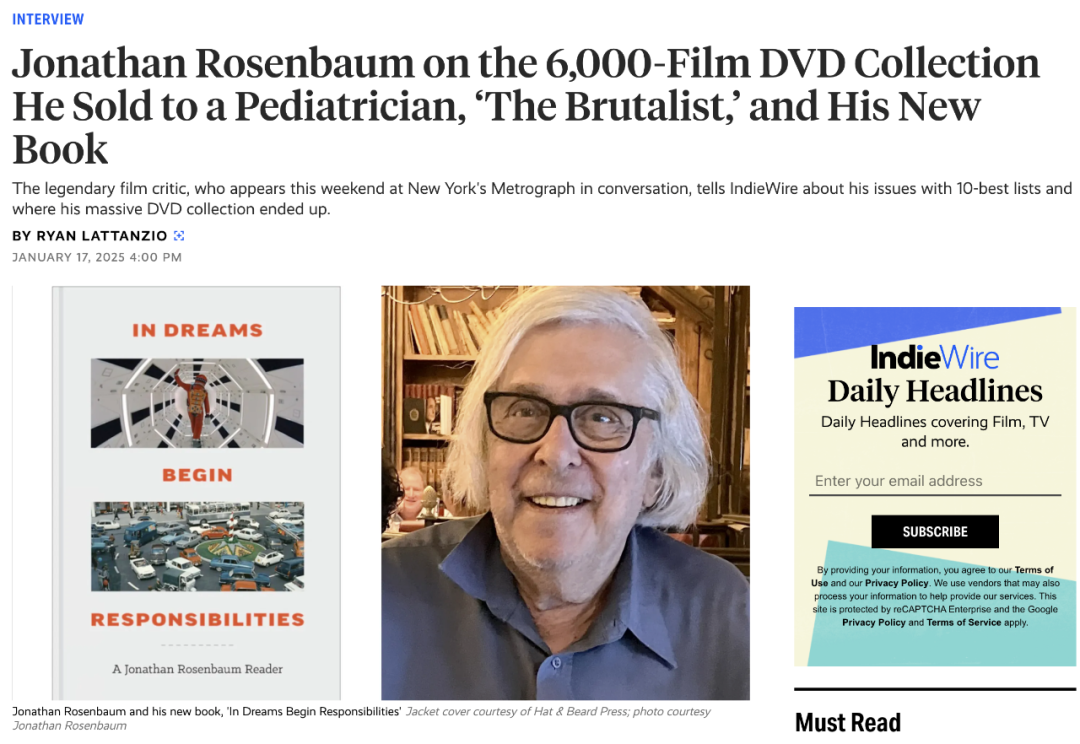
Task: Open the INTERVIEW category link
Action: [48, 19]
